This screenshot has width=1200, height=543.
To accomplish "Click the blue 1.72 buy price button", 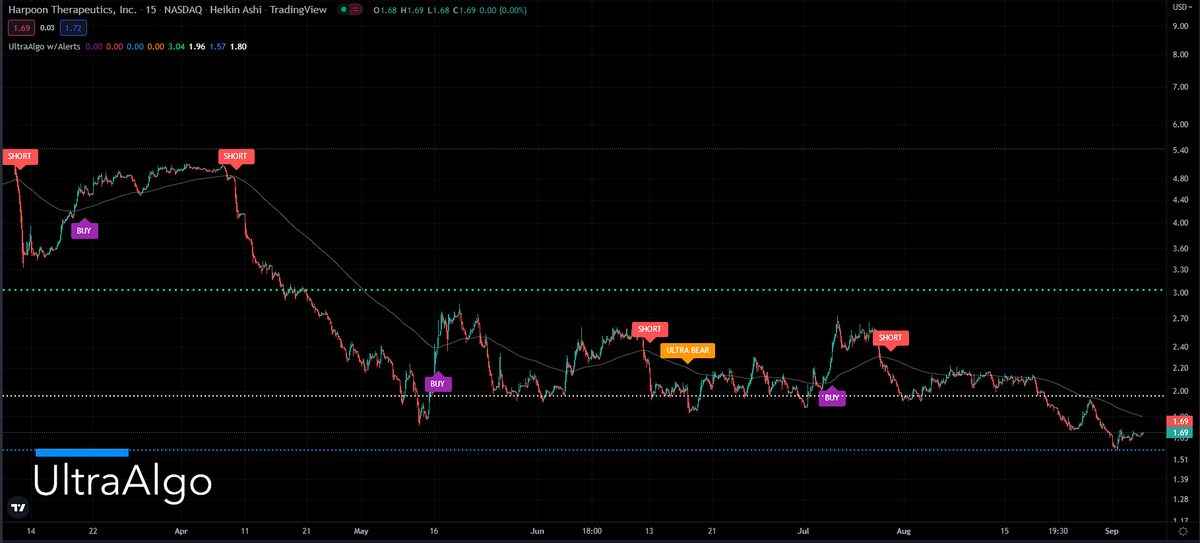I will 71,28.
